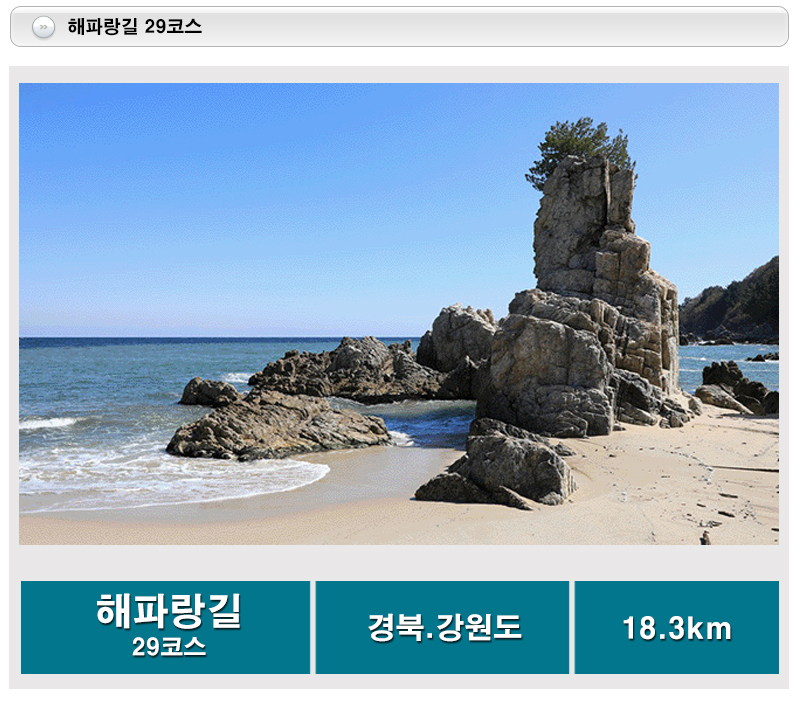
Task: Click the round double-arrow icon in header
Action: (43, 27)
